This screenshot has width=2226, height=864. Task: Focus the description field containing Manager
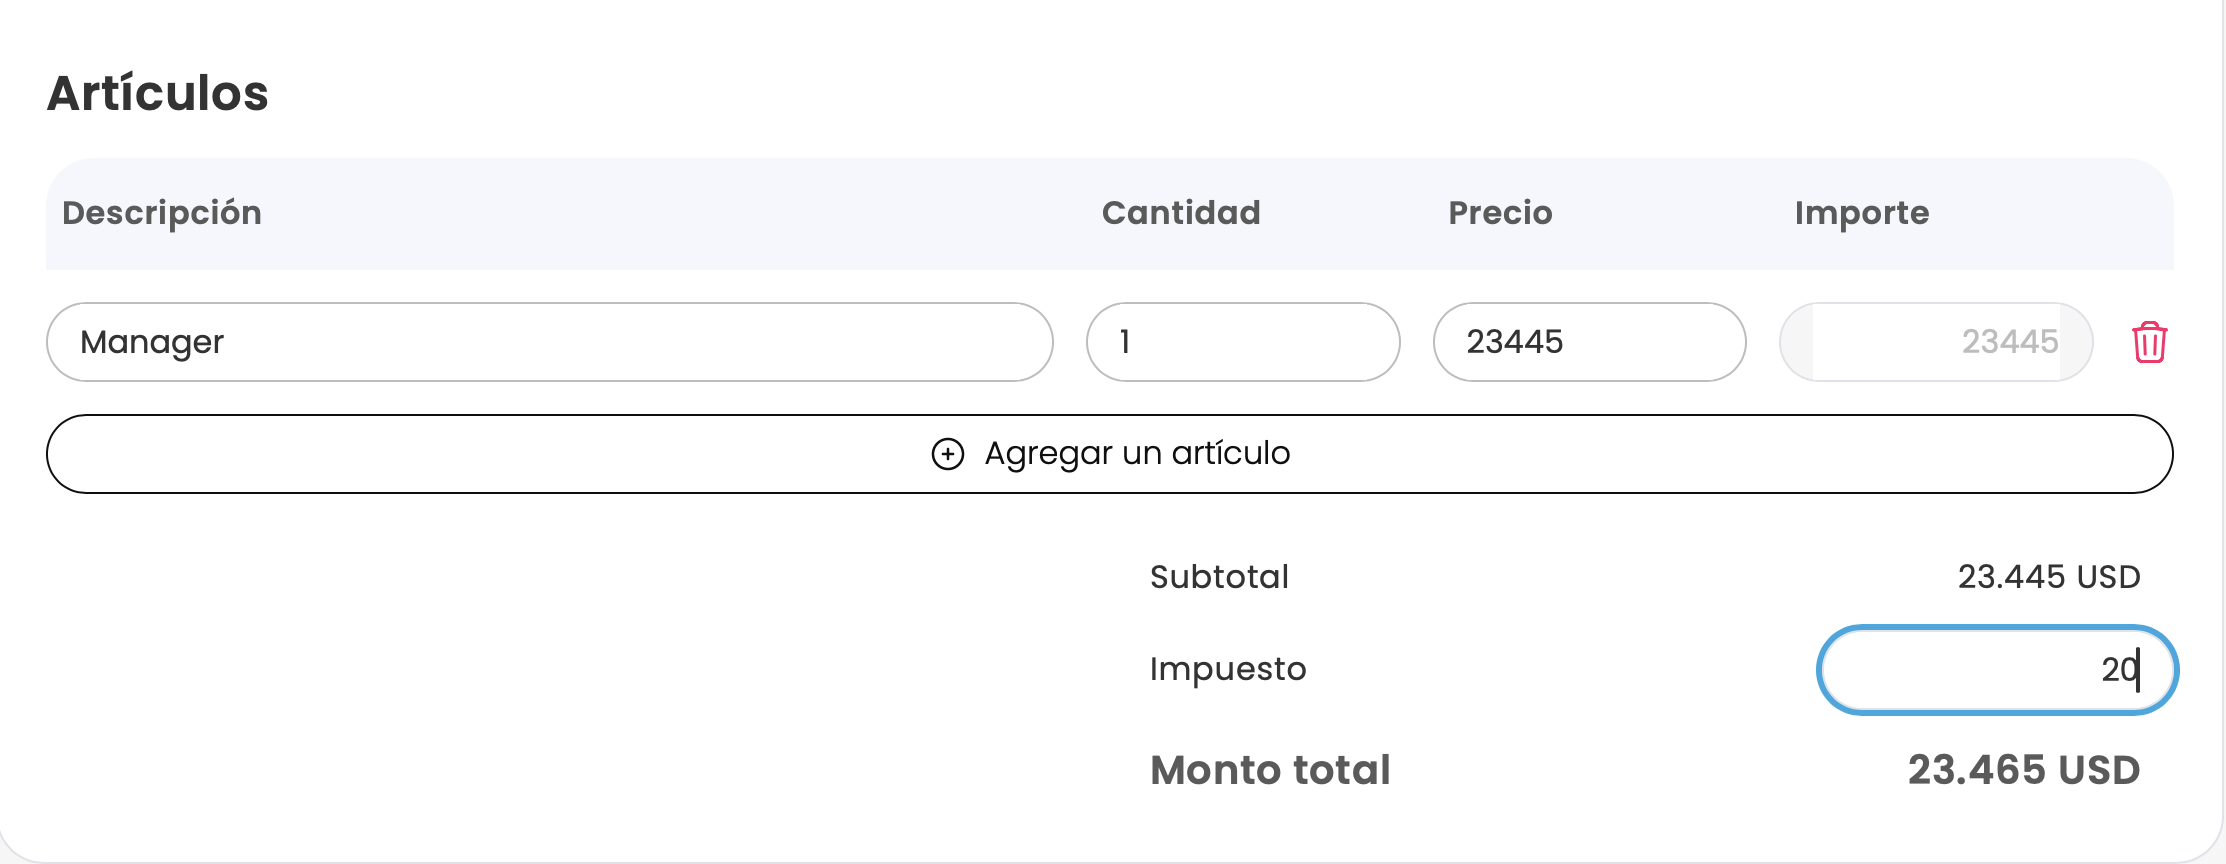[549, 342]
